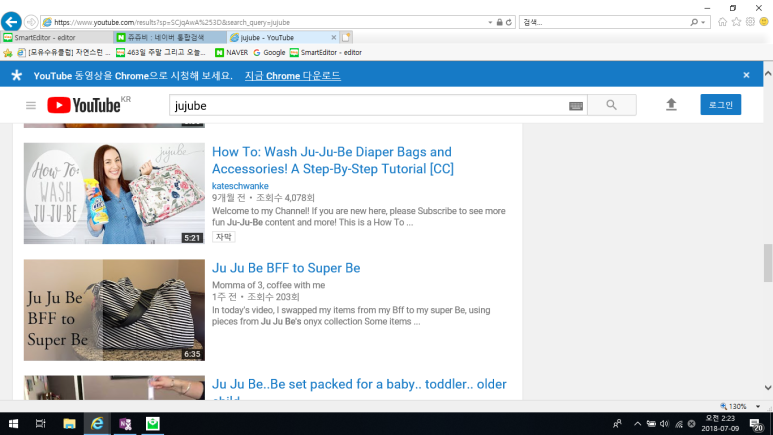The image size is (773, 435).
Task: Click the 자막 captions badge
Action: [224, 237]
